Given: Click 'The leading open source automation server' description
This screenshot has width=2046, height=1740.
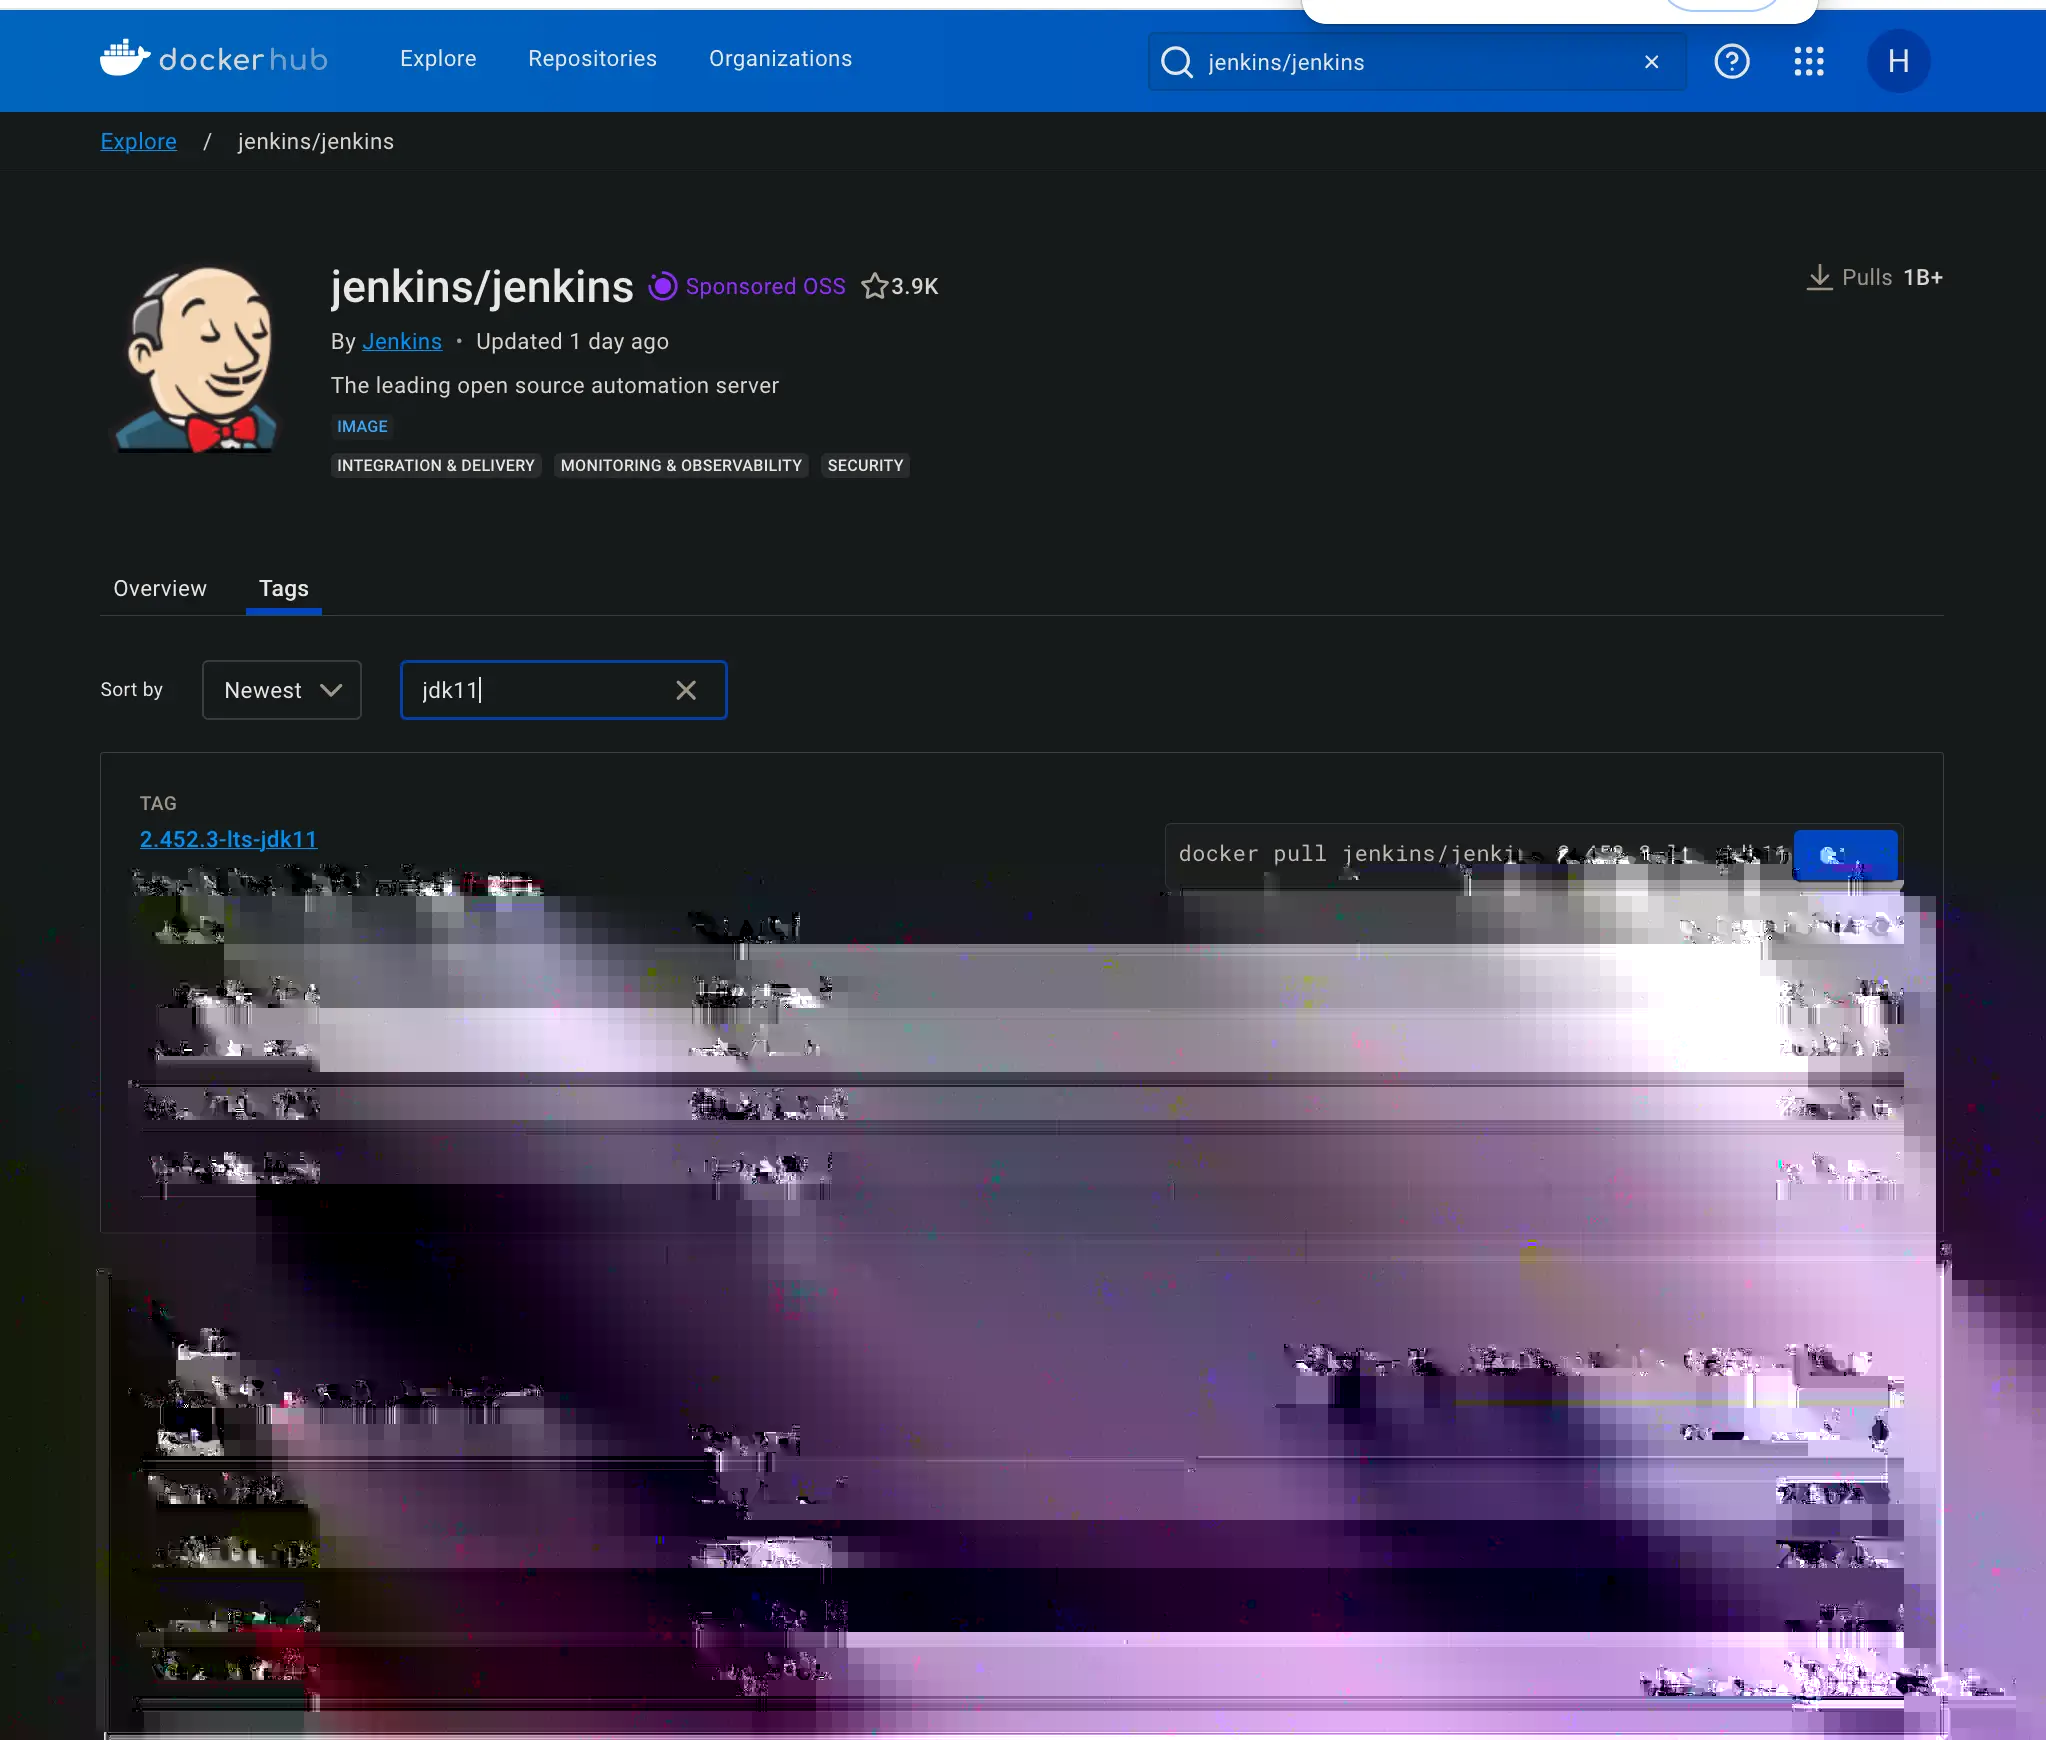Looking at the screenshot, I should click(555, 386).
